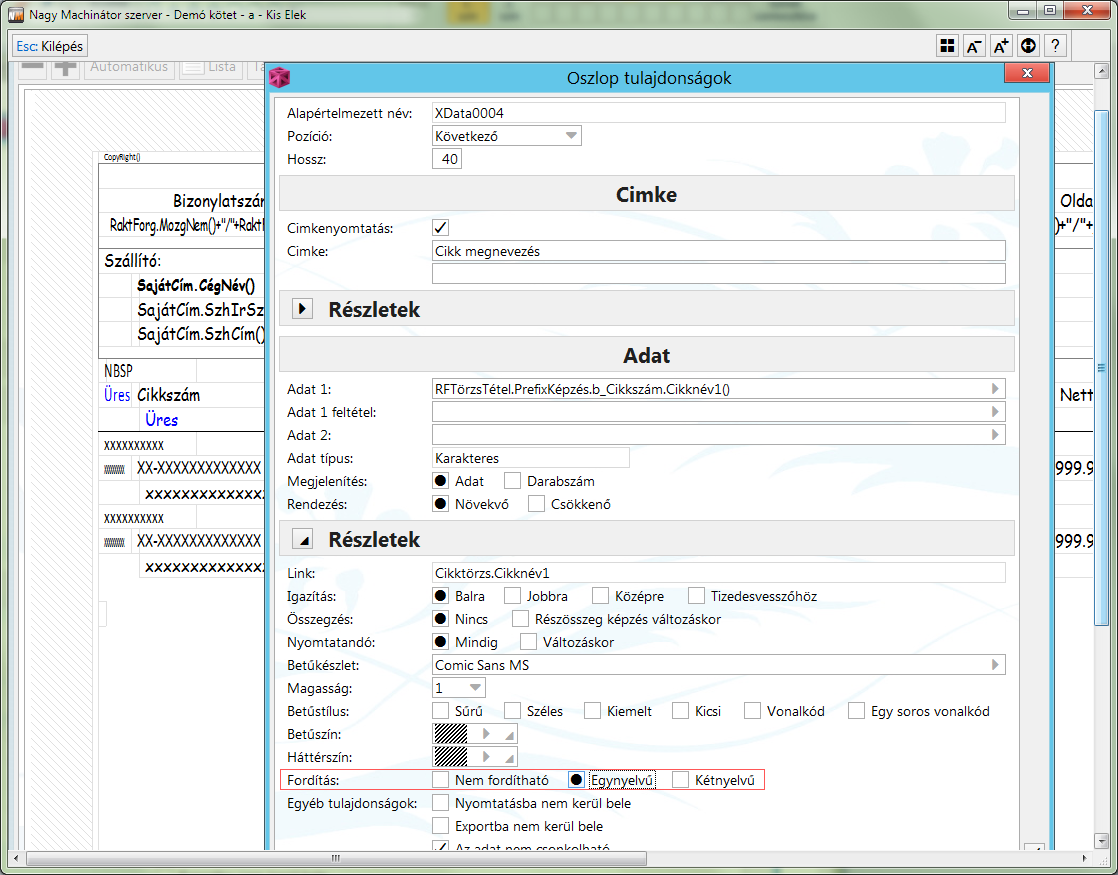Click the pink cube icon in dialog title
Viewport: 1118px width, 875px height.
click(x=280, y=78)
